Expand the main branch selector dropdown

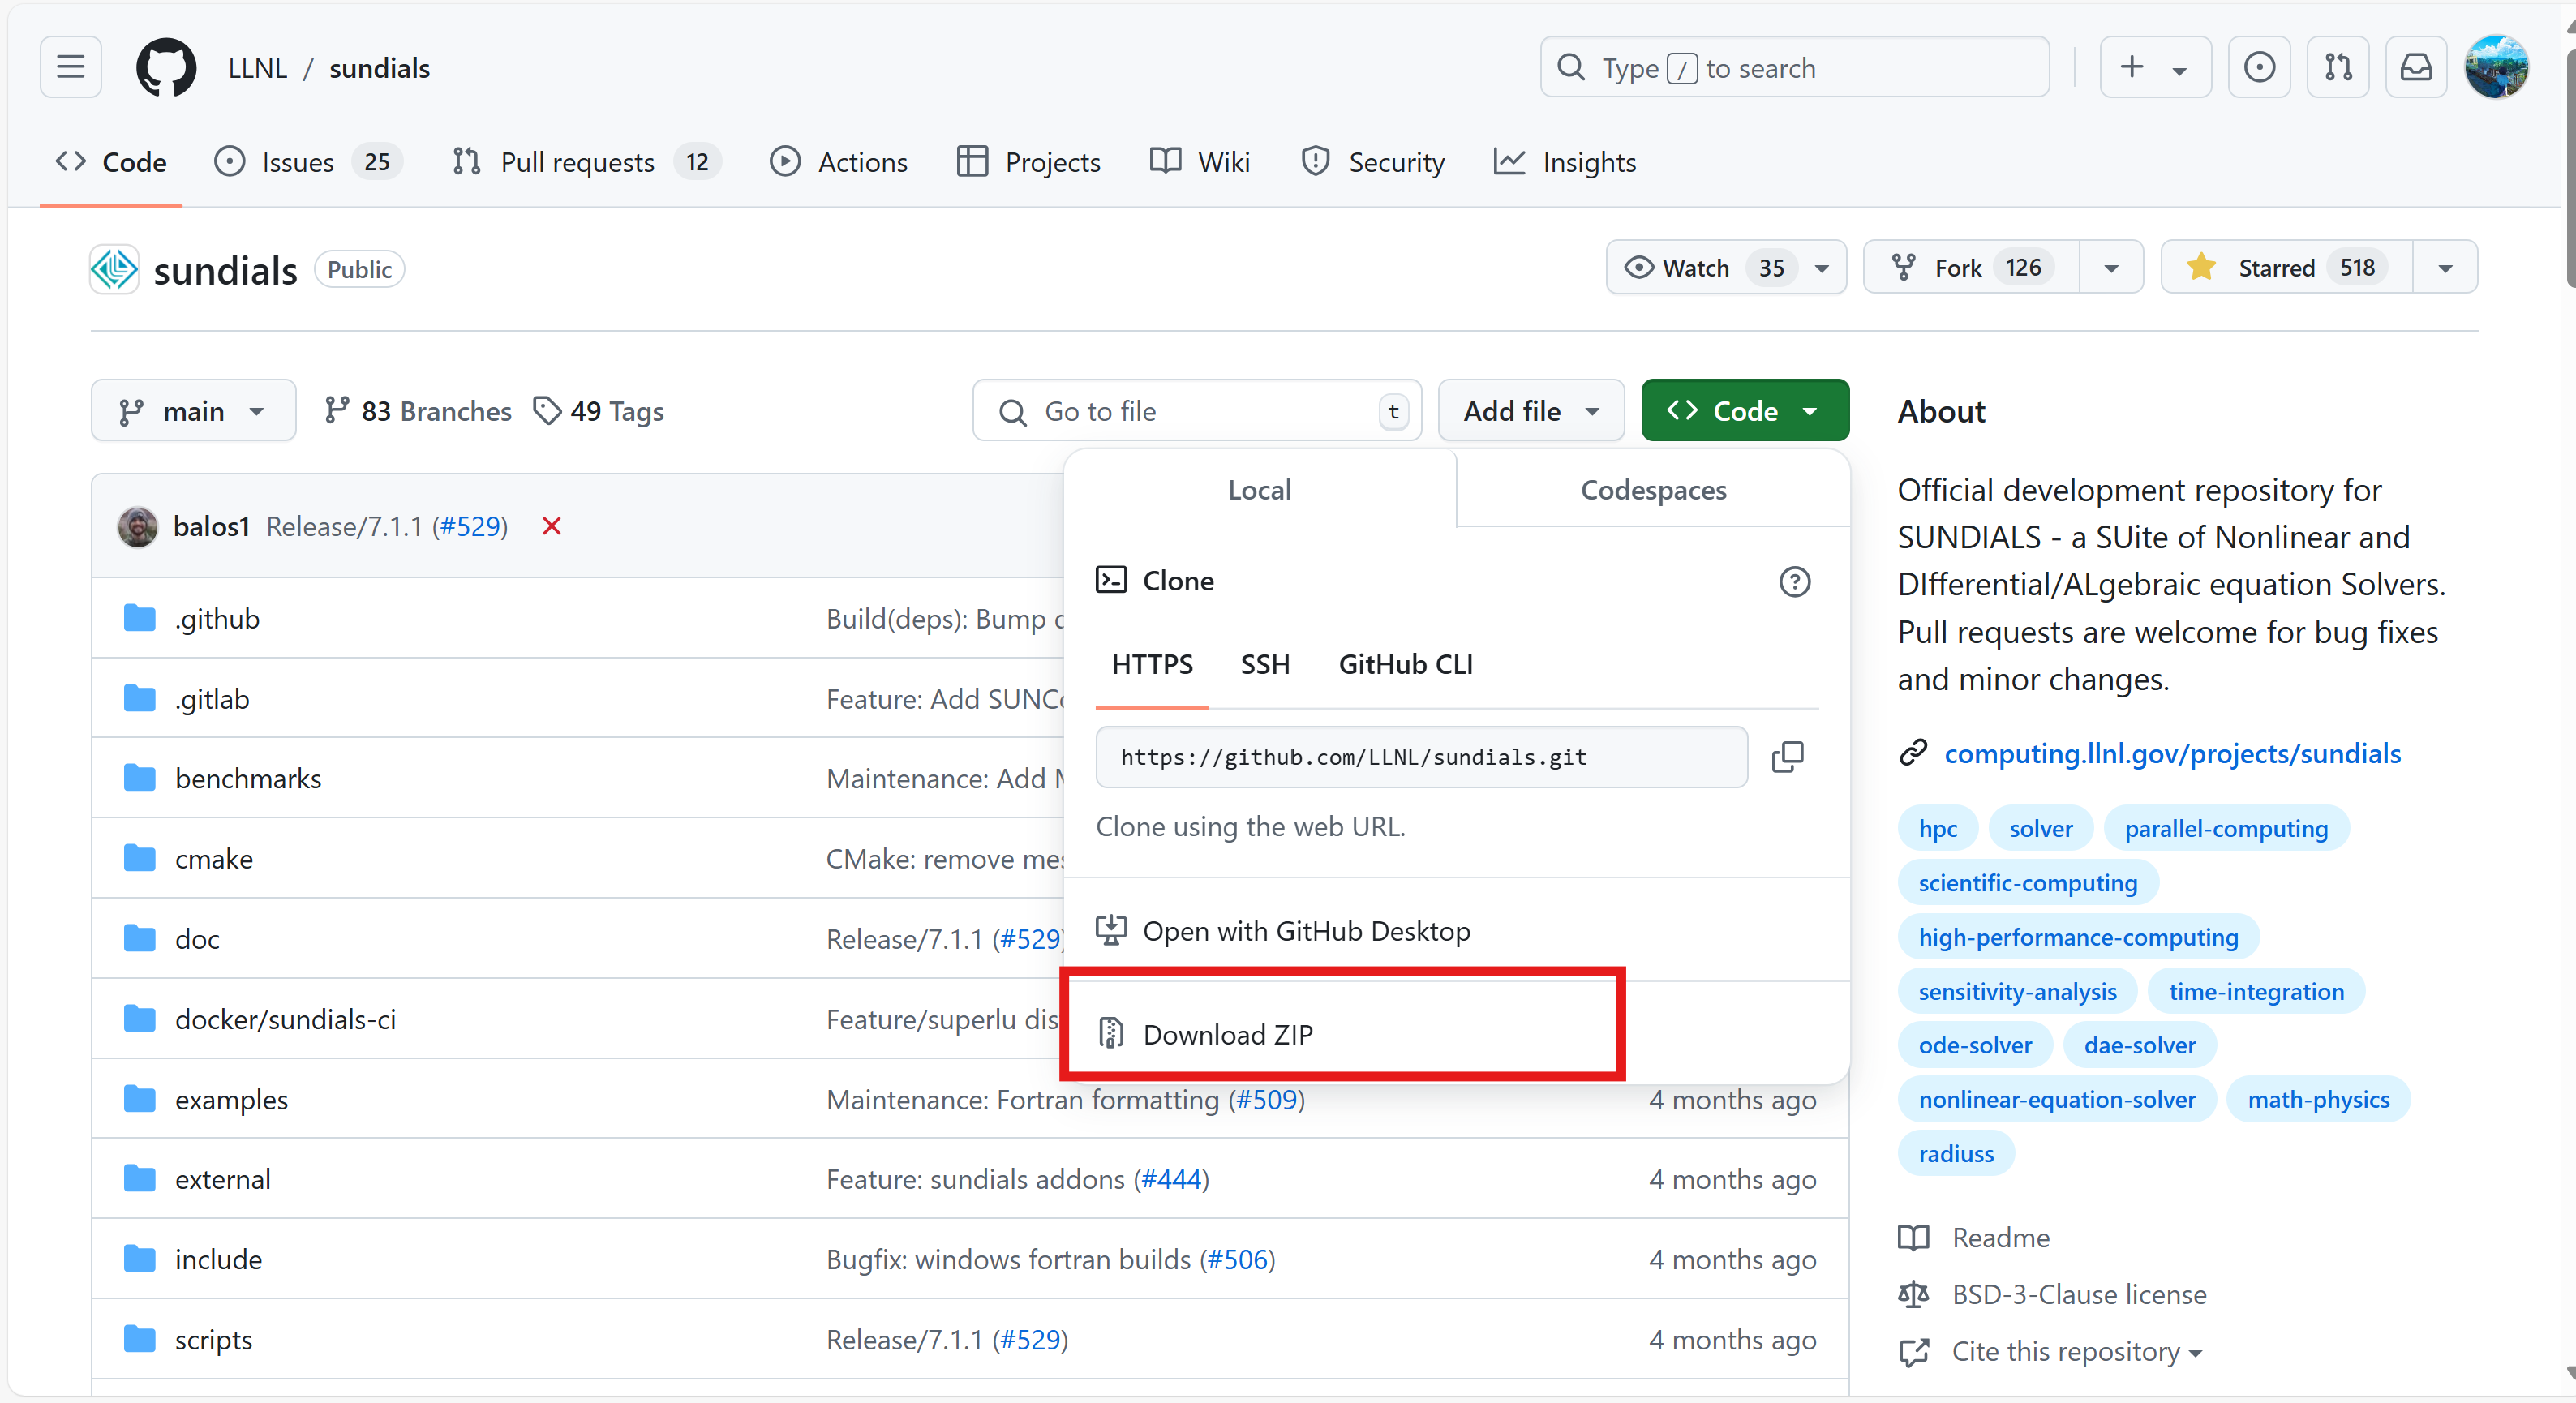click(193, 411)
